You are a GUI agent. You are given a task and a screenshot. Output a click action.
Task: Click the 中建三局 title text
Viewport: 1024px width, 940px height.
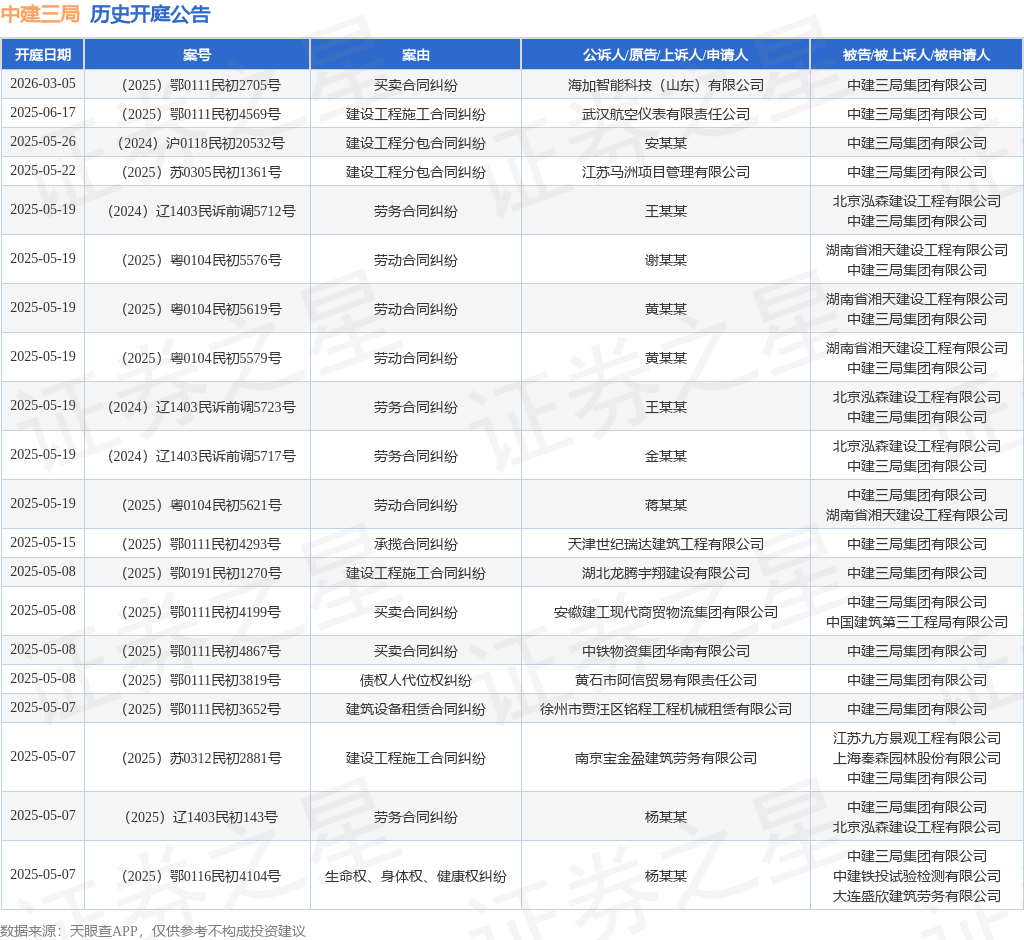(x=40, y=14)
